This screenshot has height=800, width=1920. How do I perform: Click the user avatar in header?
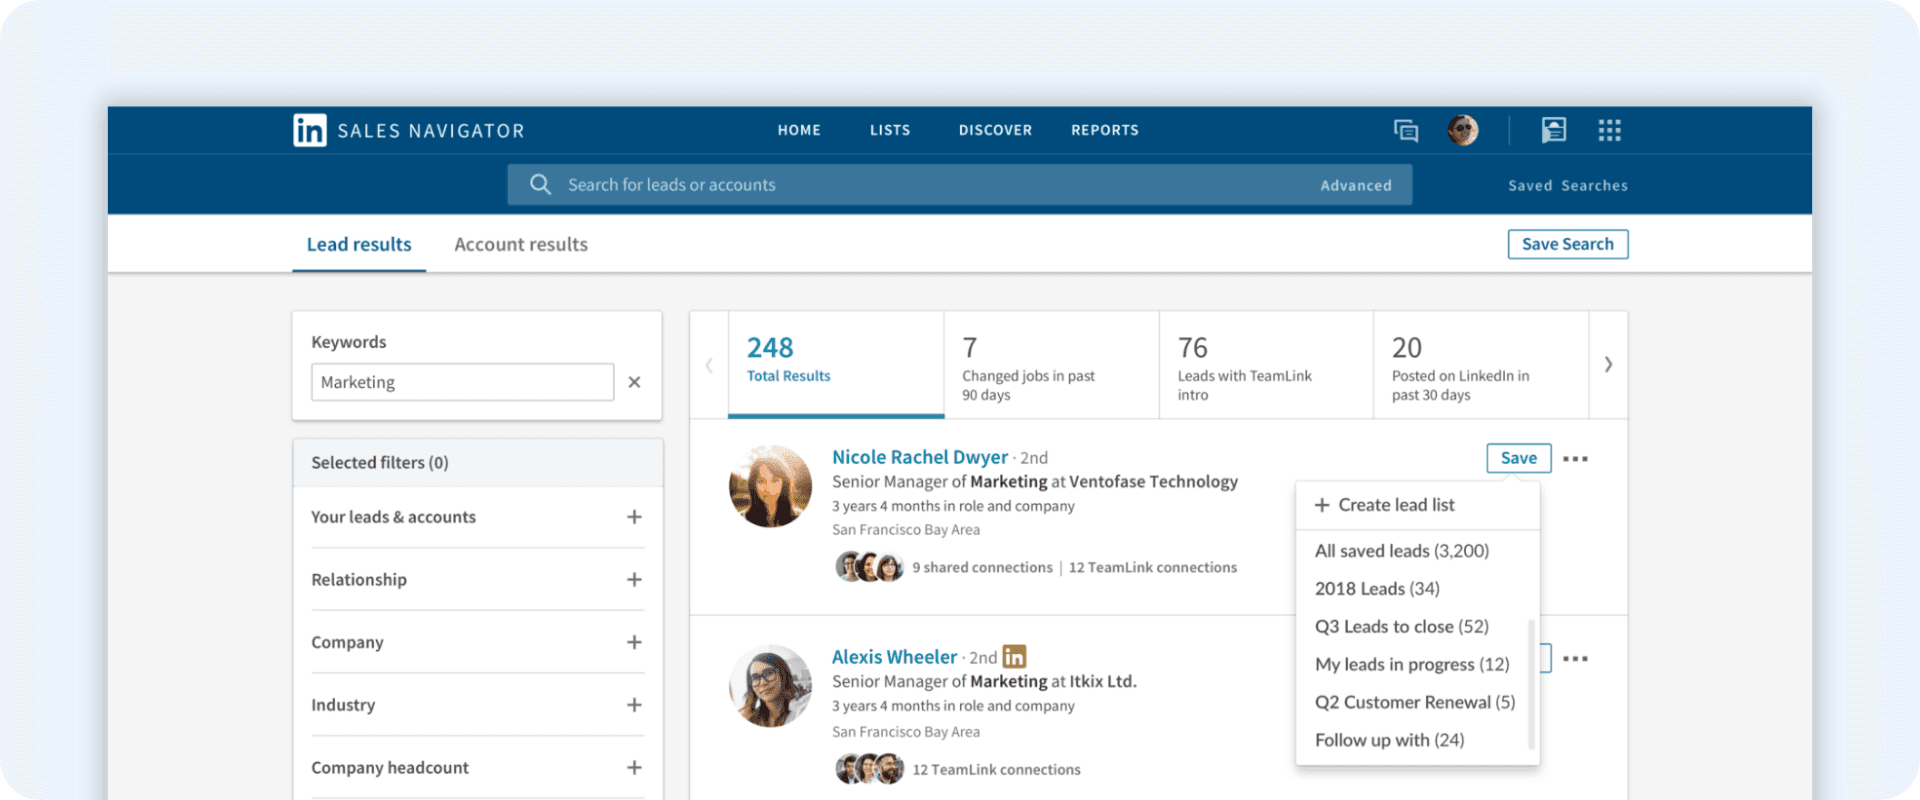click(1463, 130)
